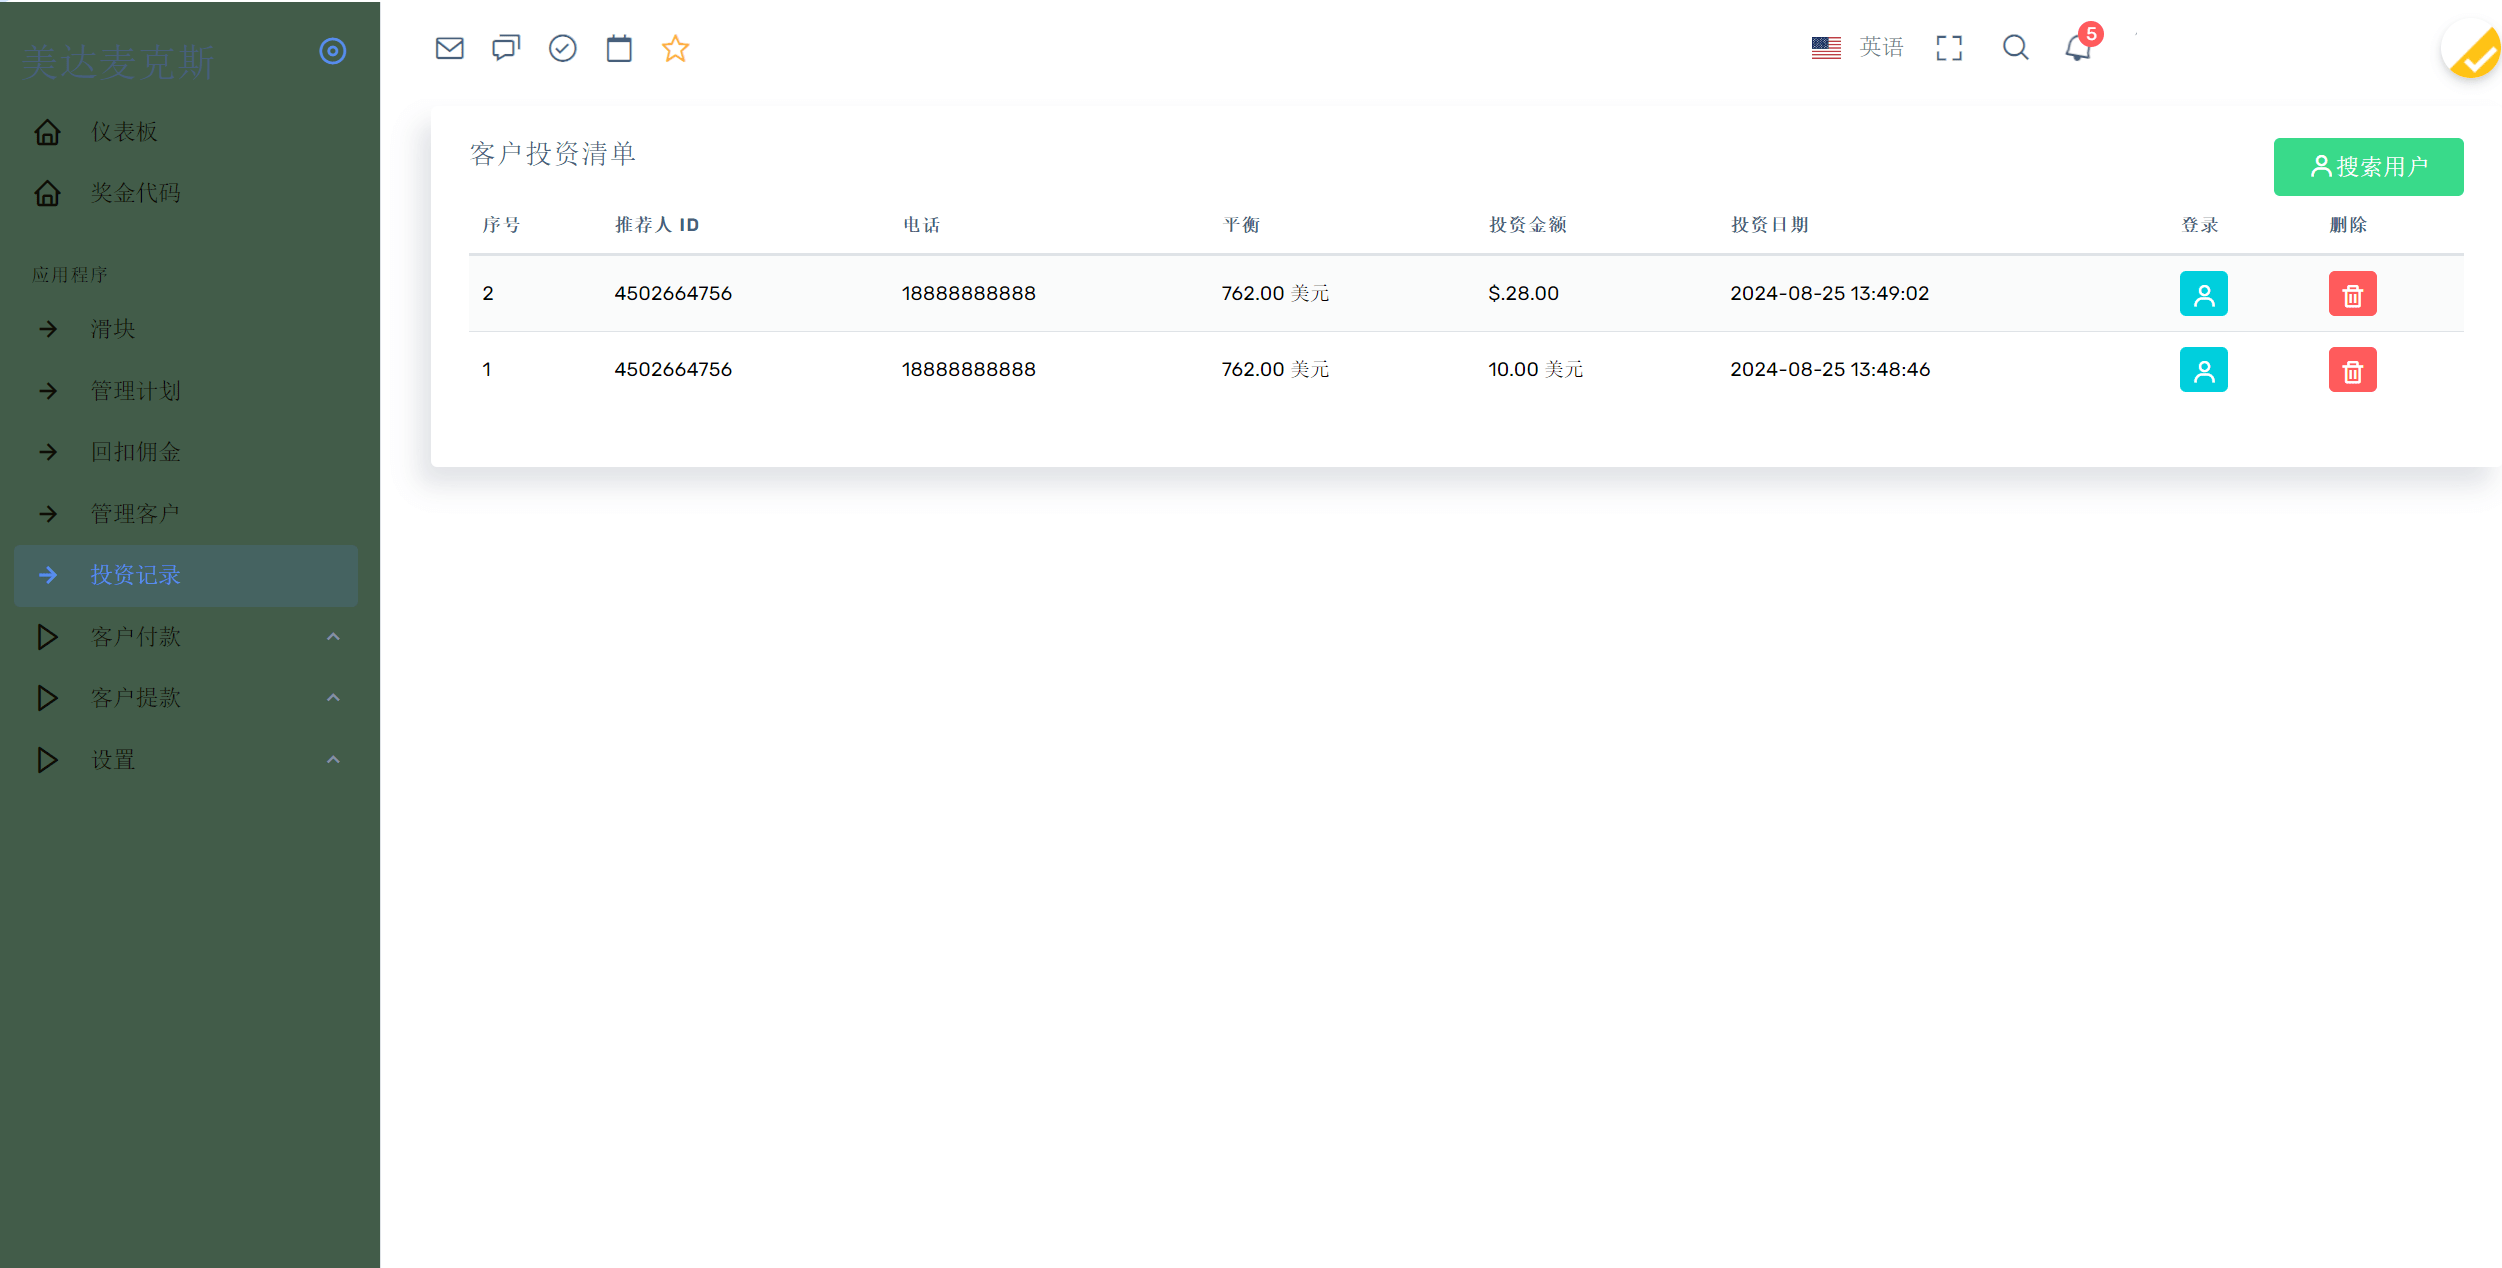Image resolution: width=2502 pixels, height=1268 pixels.
Task: Open the calendar icon in top bar
Action: point(619,48)
